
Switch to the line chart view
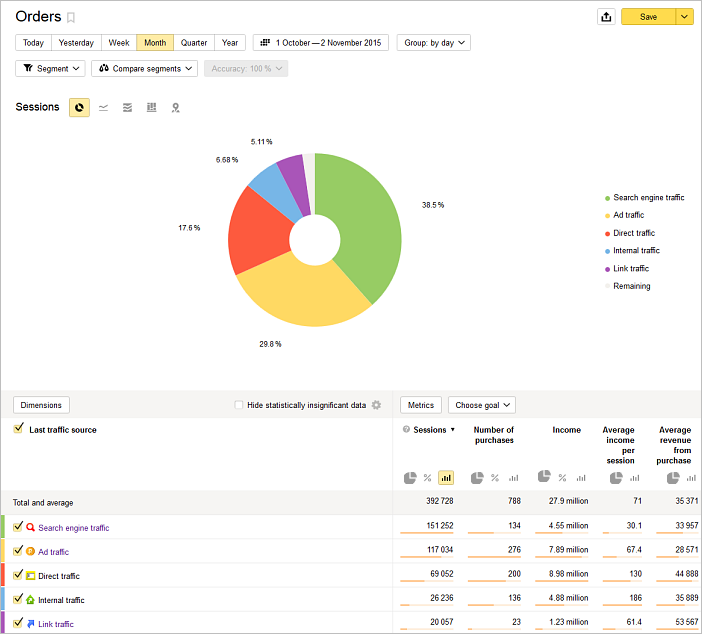click(104, 107)
